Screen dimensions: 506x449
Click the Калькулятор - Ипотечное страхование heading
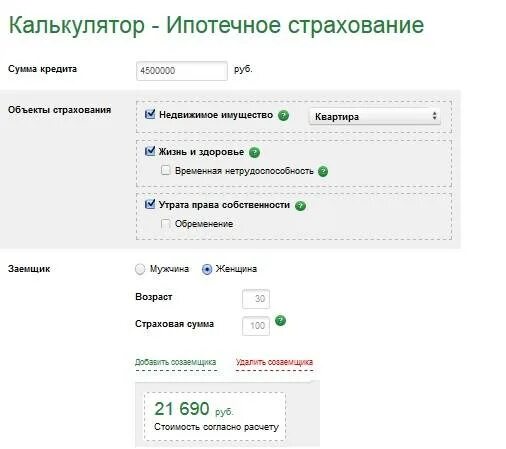(x=216, y=25)
